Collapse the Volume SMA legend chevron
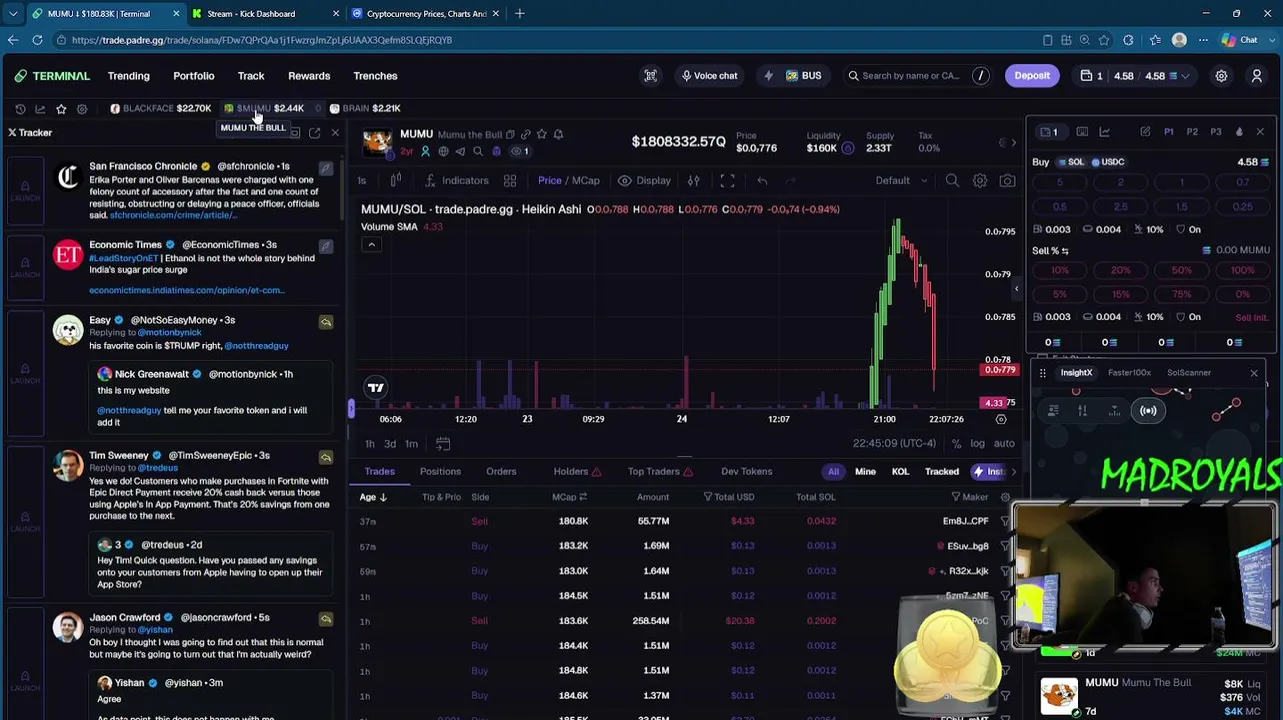The height and width of the screenshot is (720, 1283). click(x=371, y=245)
